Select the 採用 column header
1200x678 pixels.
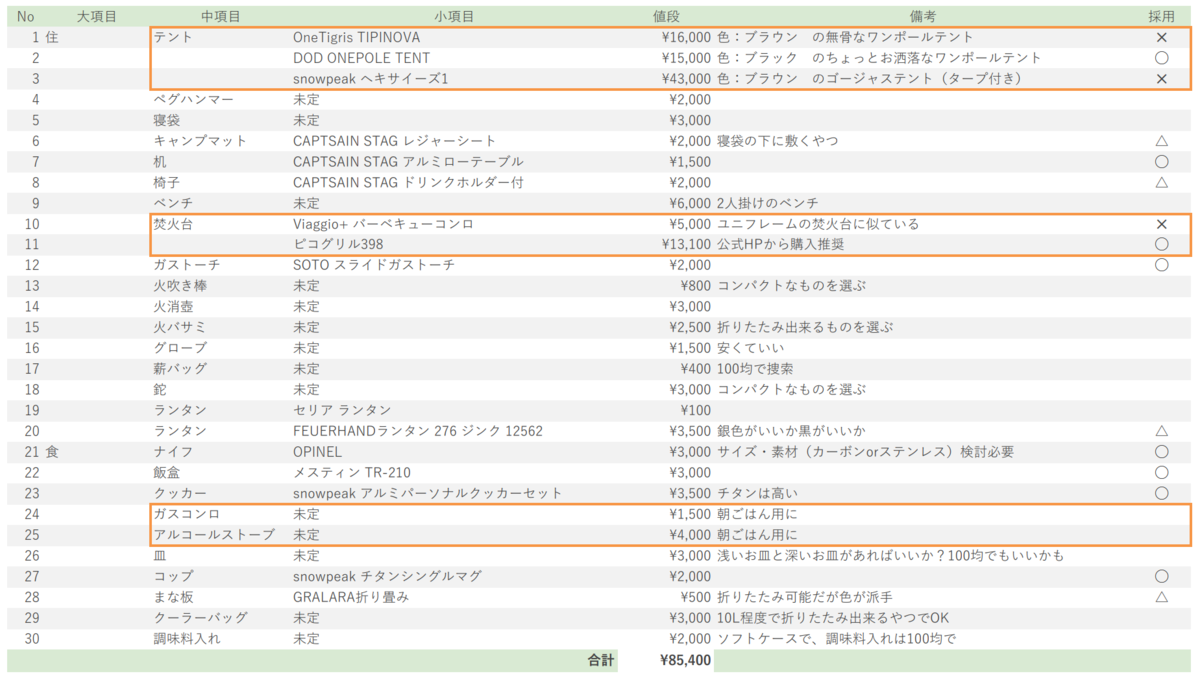pos(1161,17)
